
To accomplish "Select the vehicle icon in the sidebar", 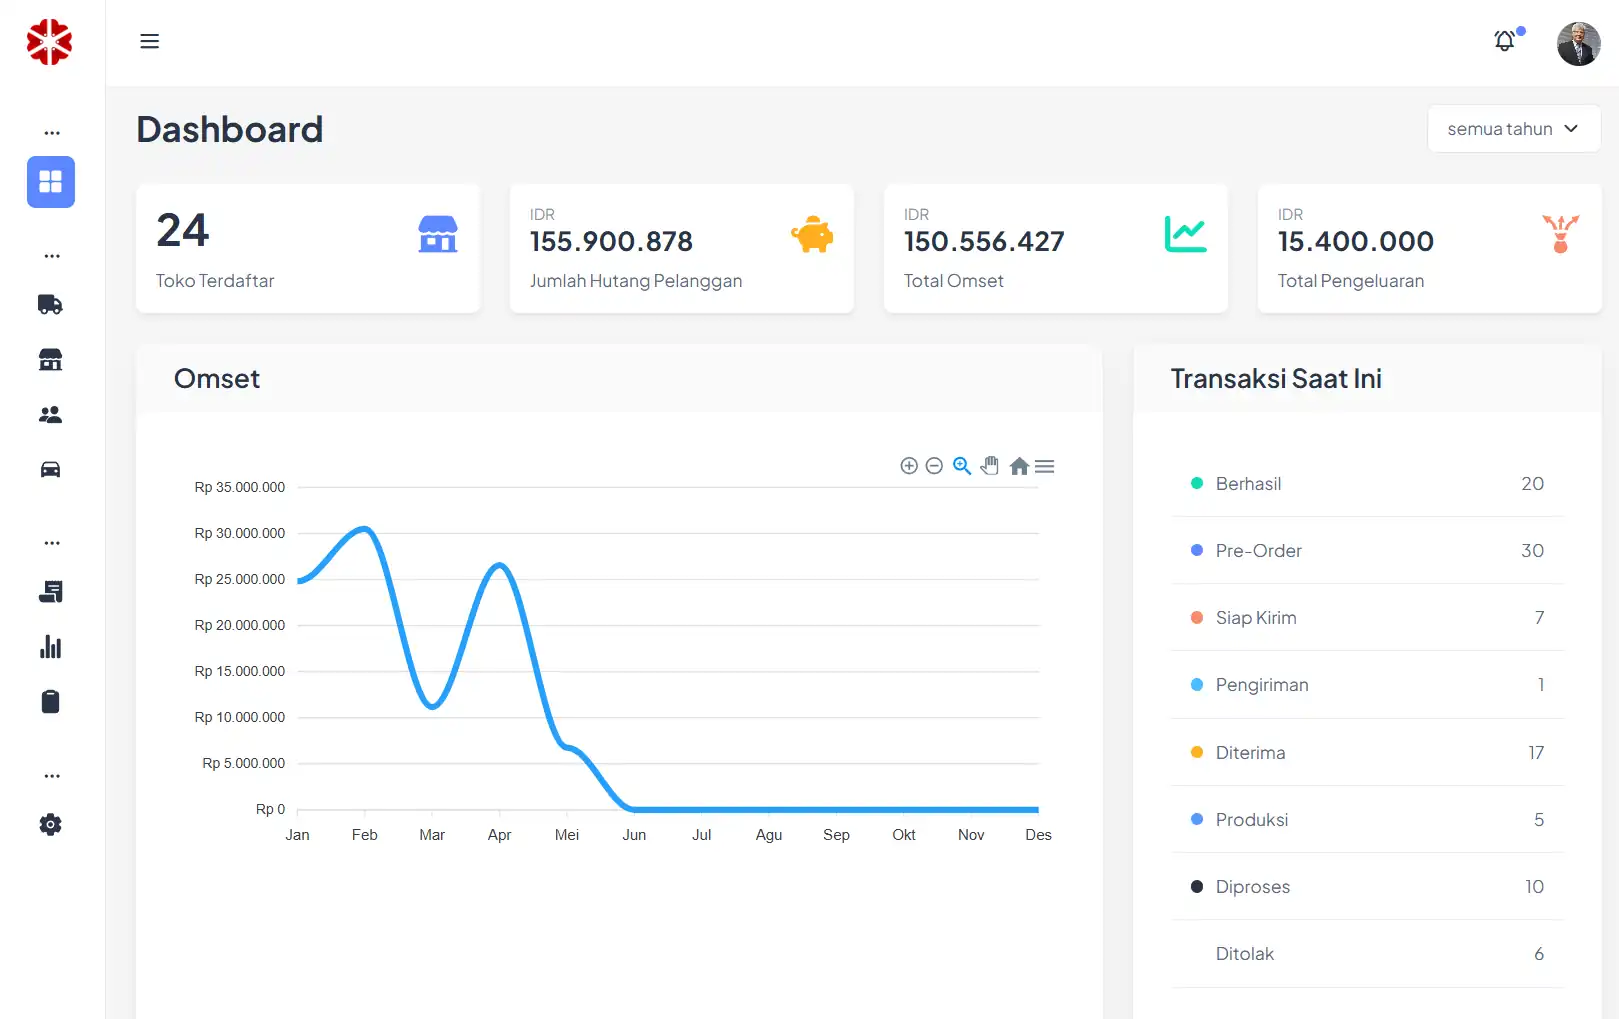I will pos(50,469).
